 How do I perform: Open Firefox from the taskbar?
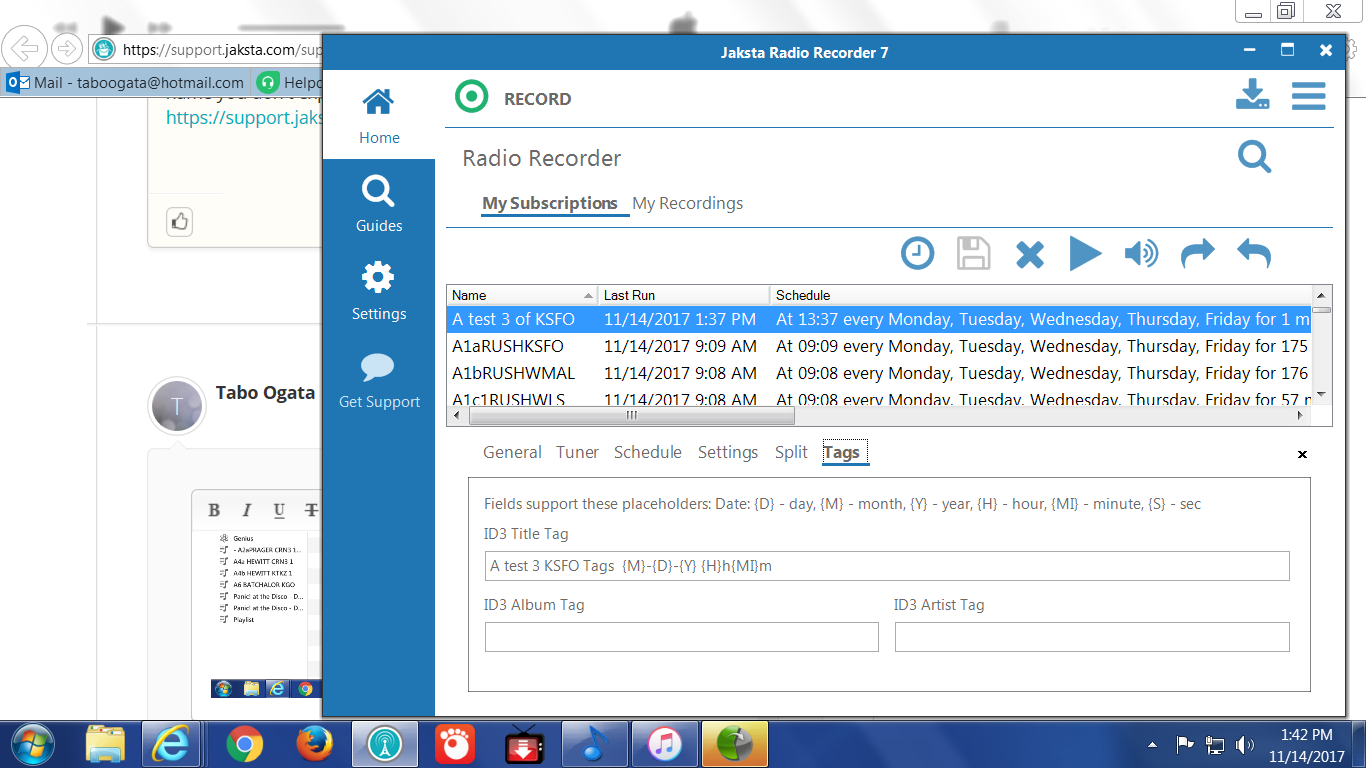(314, 744)
